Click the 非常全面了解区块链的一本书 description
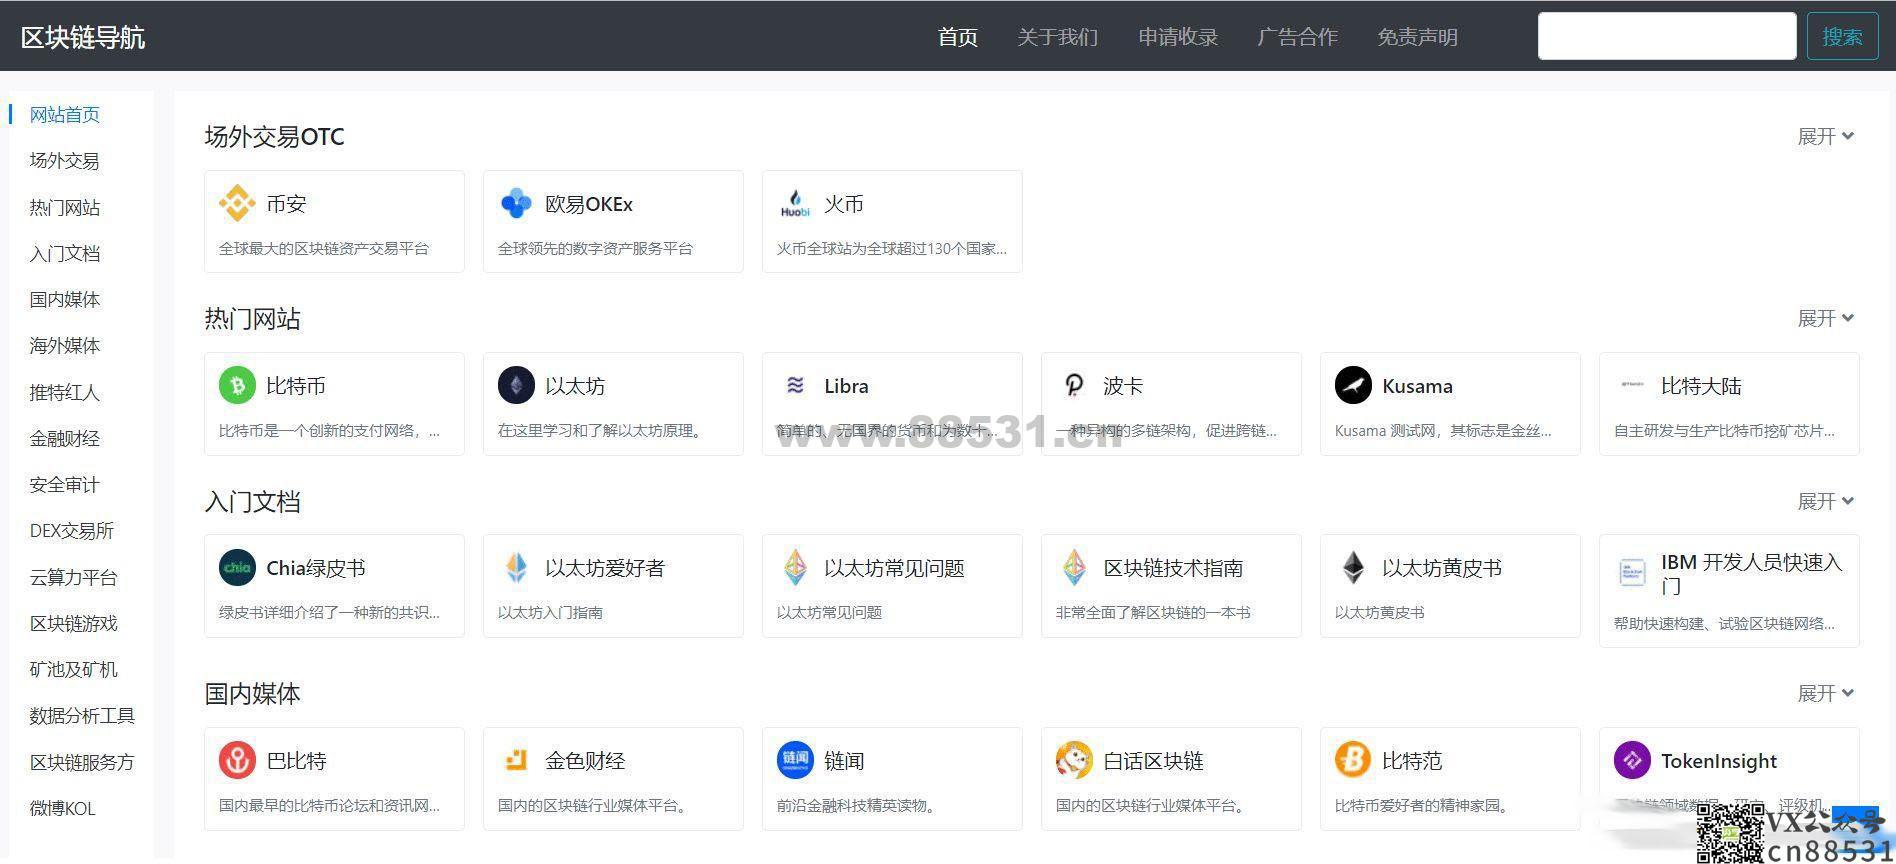 [x=1153, y=613]
